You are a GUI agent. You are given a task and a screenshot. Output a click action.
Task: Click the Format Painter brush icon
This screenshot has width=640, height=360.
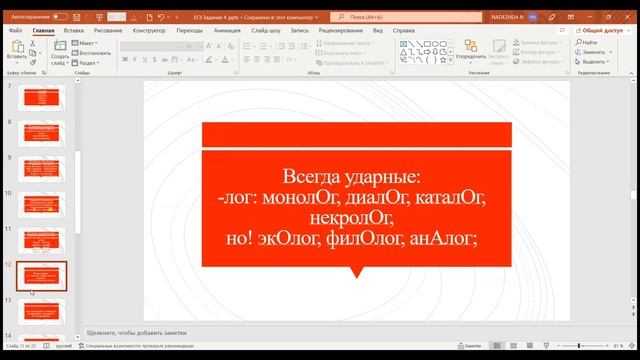pos(33,62)
